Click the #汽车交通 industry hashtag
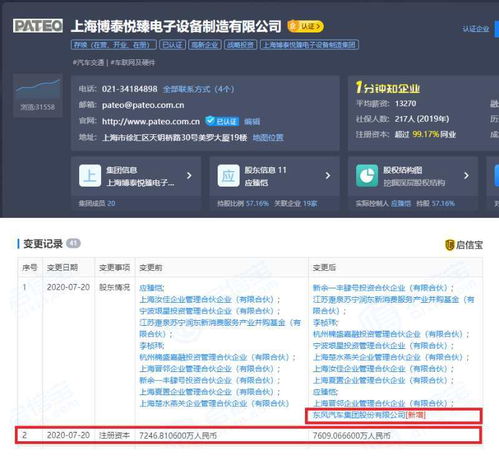The image size is (499, 460). click(88, 62)
